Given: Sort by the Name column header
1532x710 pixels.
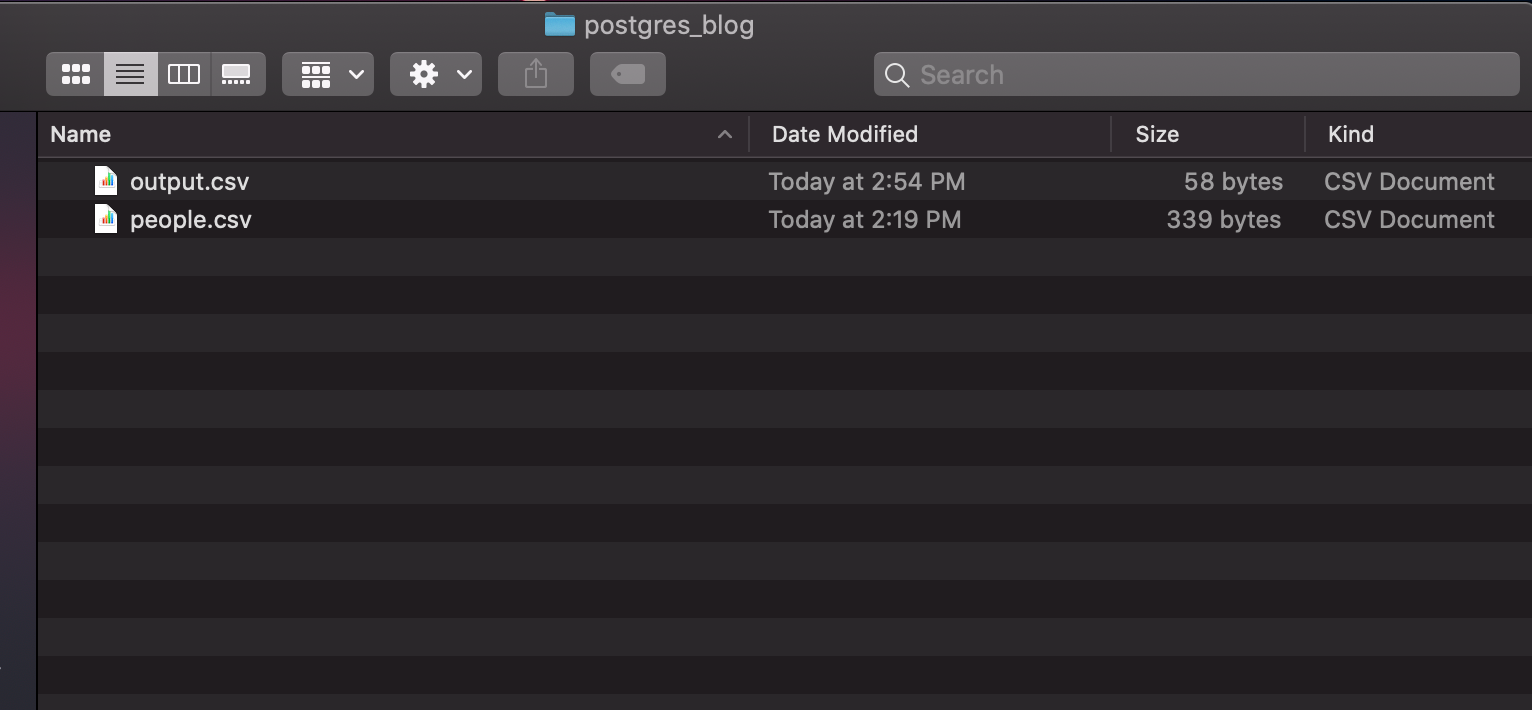Looking at the screenshot, I should (x=81, y=134).
